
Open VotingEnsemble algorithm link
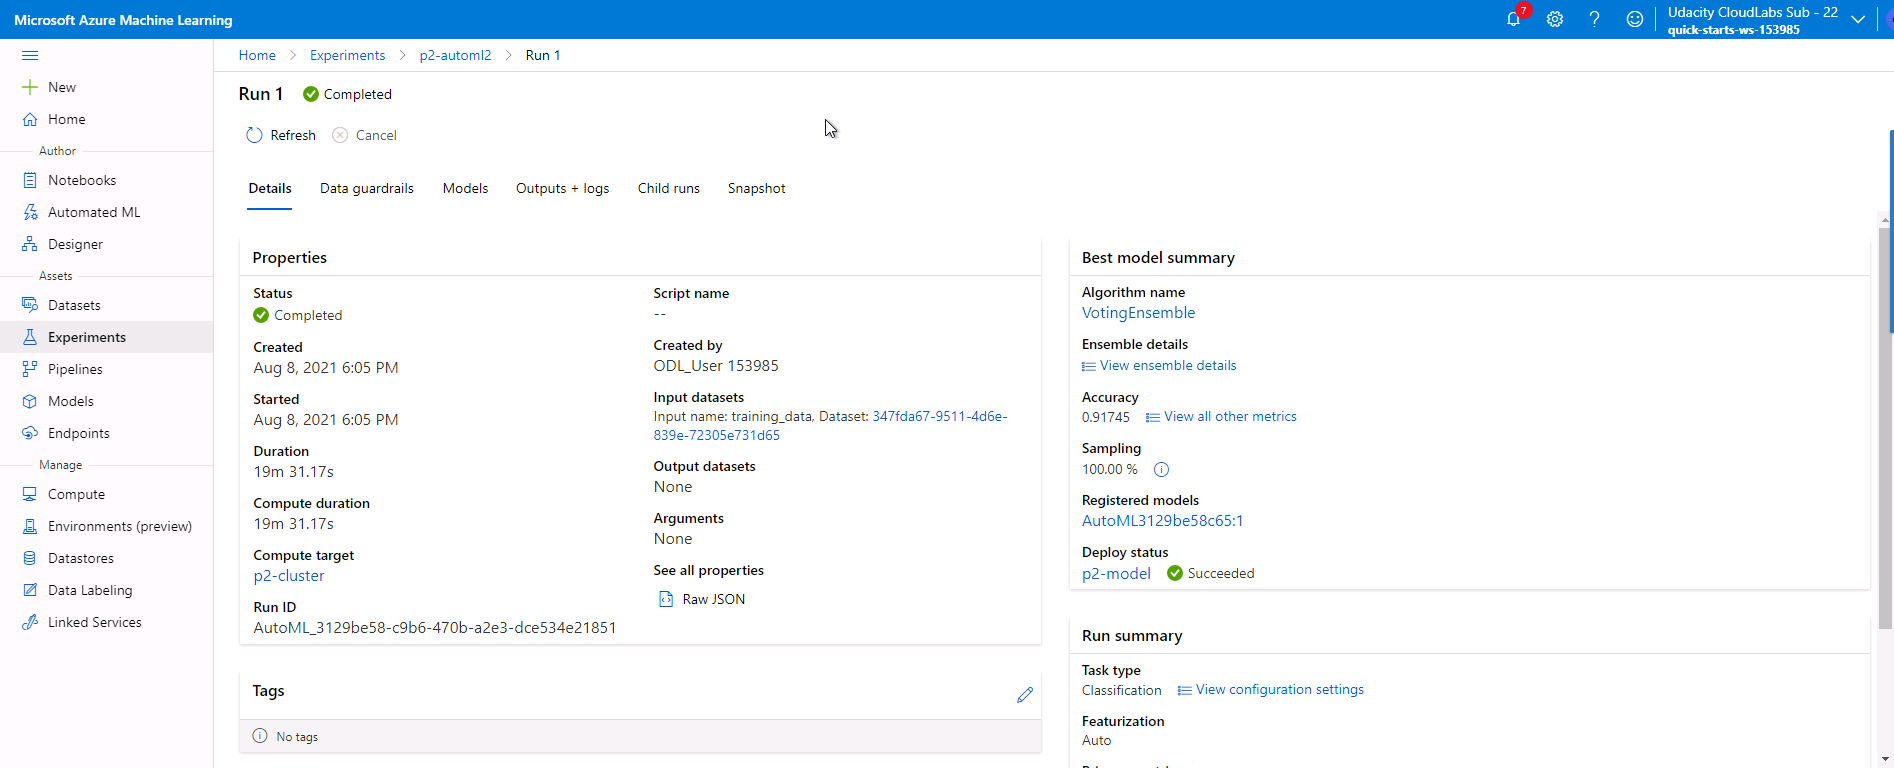(x=1138, y=313)
